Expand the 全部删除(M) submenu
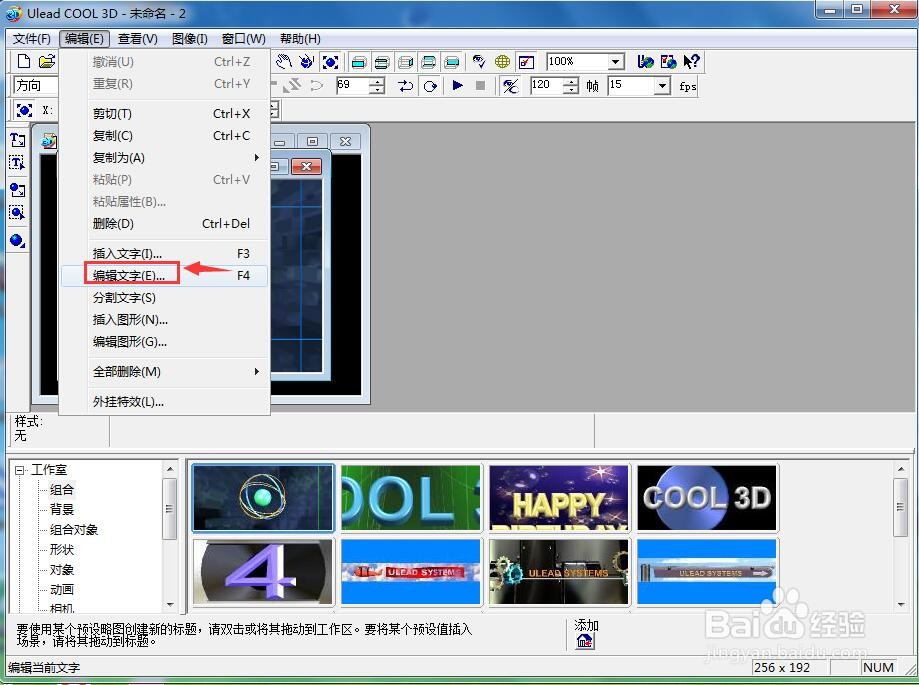919x685 pixels. point(164,372)
